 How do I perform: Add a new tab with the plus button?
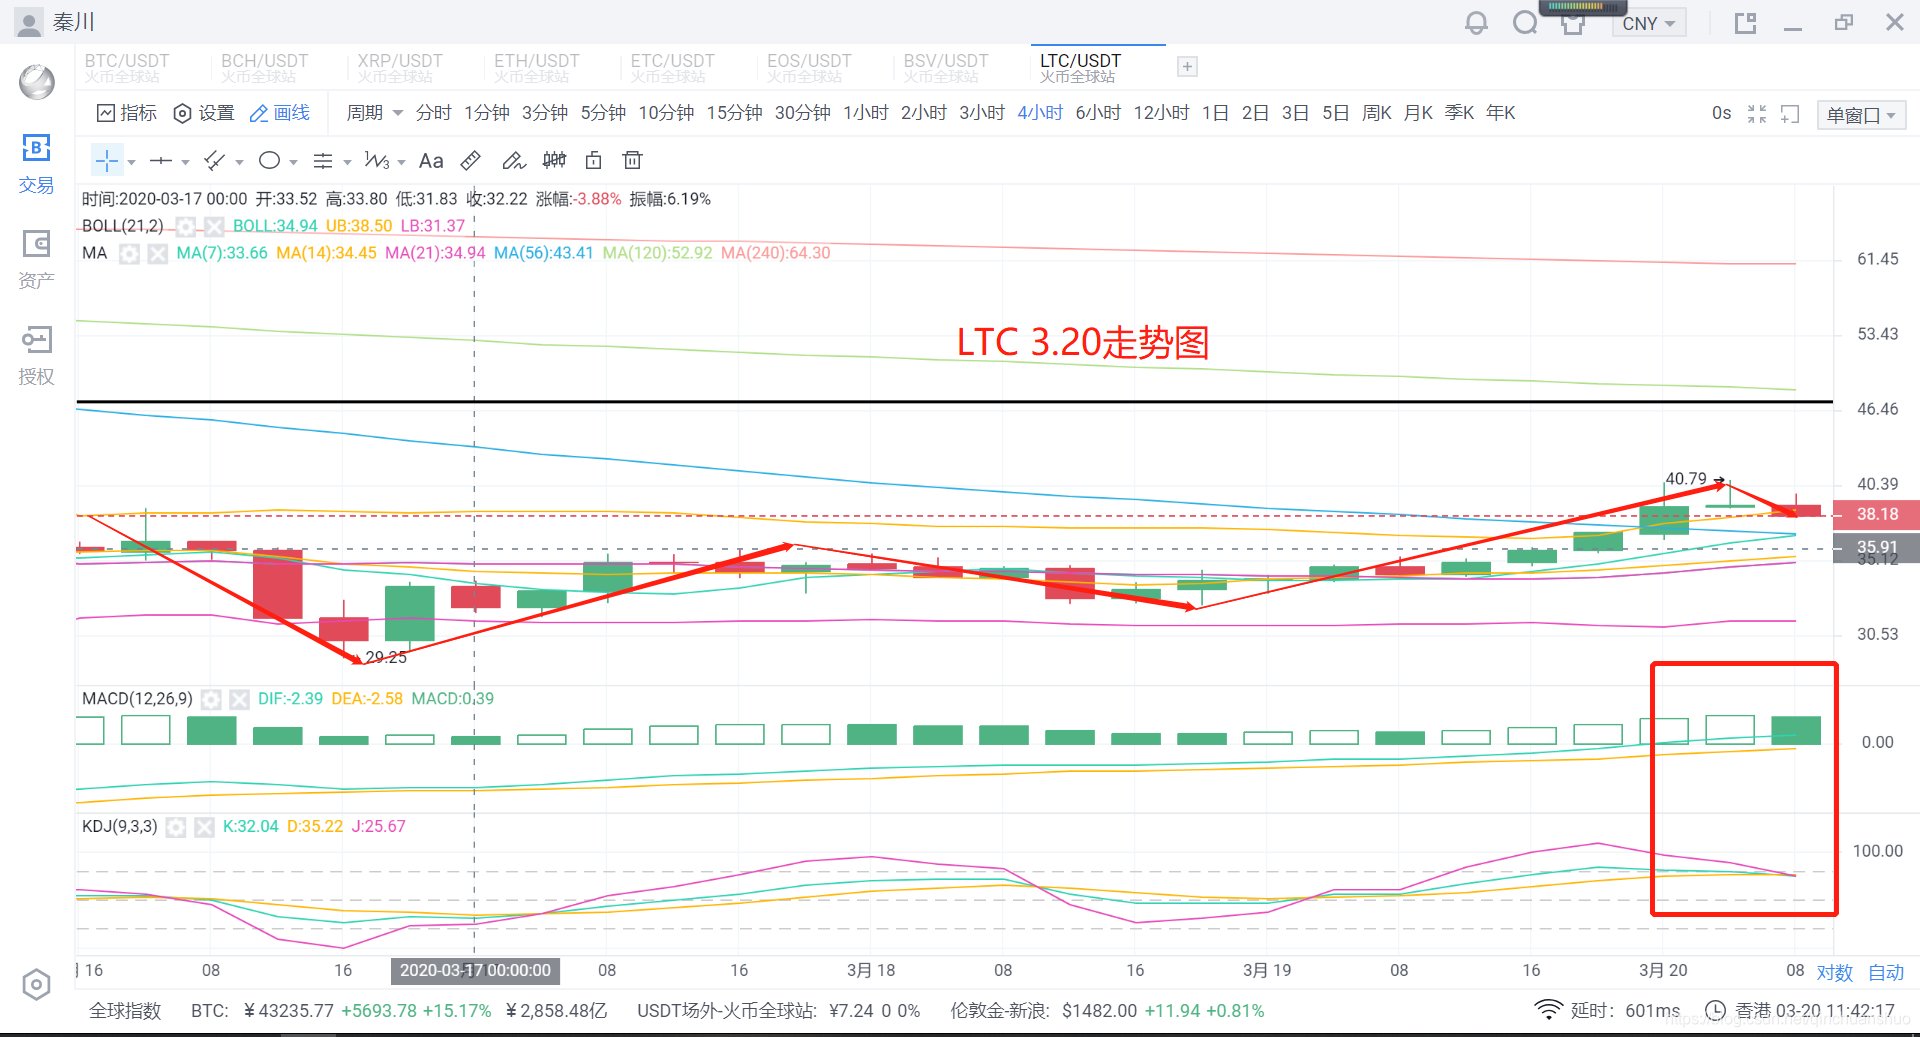(1187, 67)
